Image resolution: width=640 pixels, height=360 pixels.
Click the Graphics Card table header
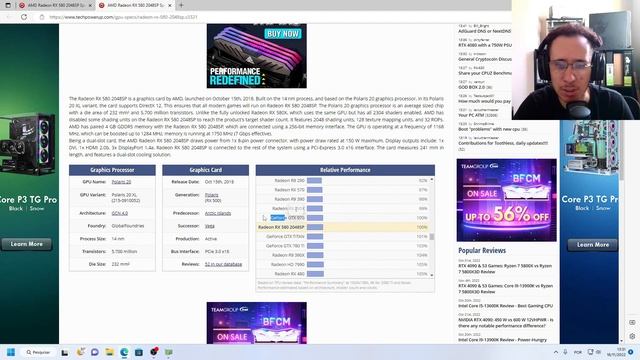click(x=205, y=170)
